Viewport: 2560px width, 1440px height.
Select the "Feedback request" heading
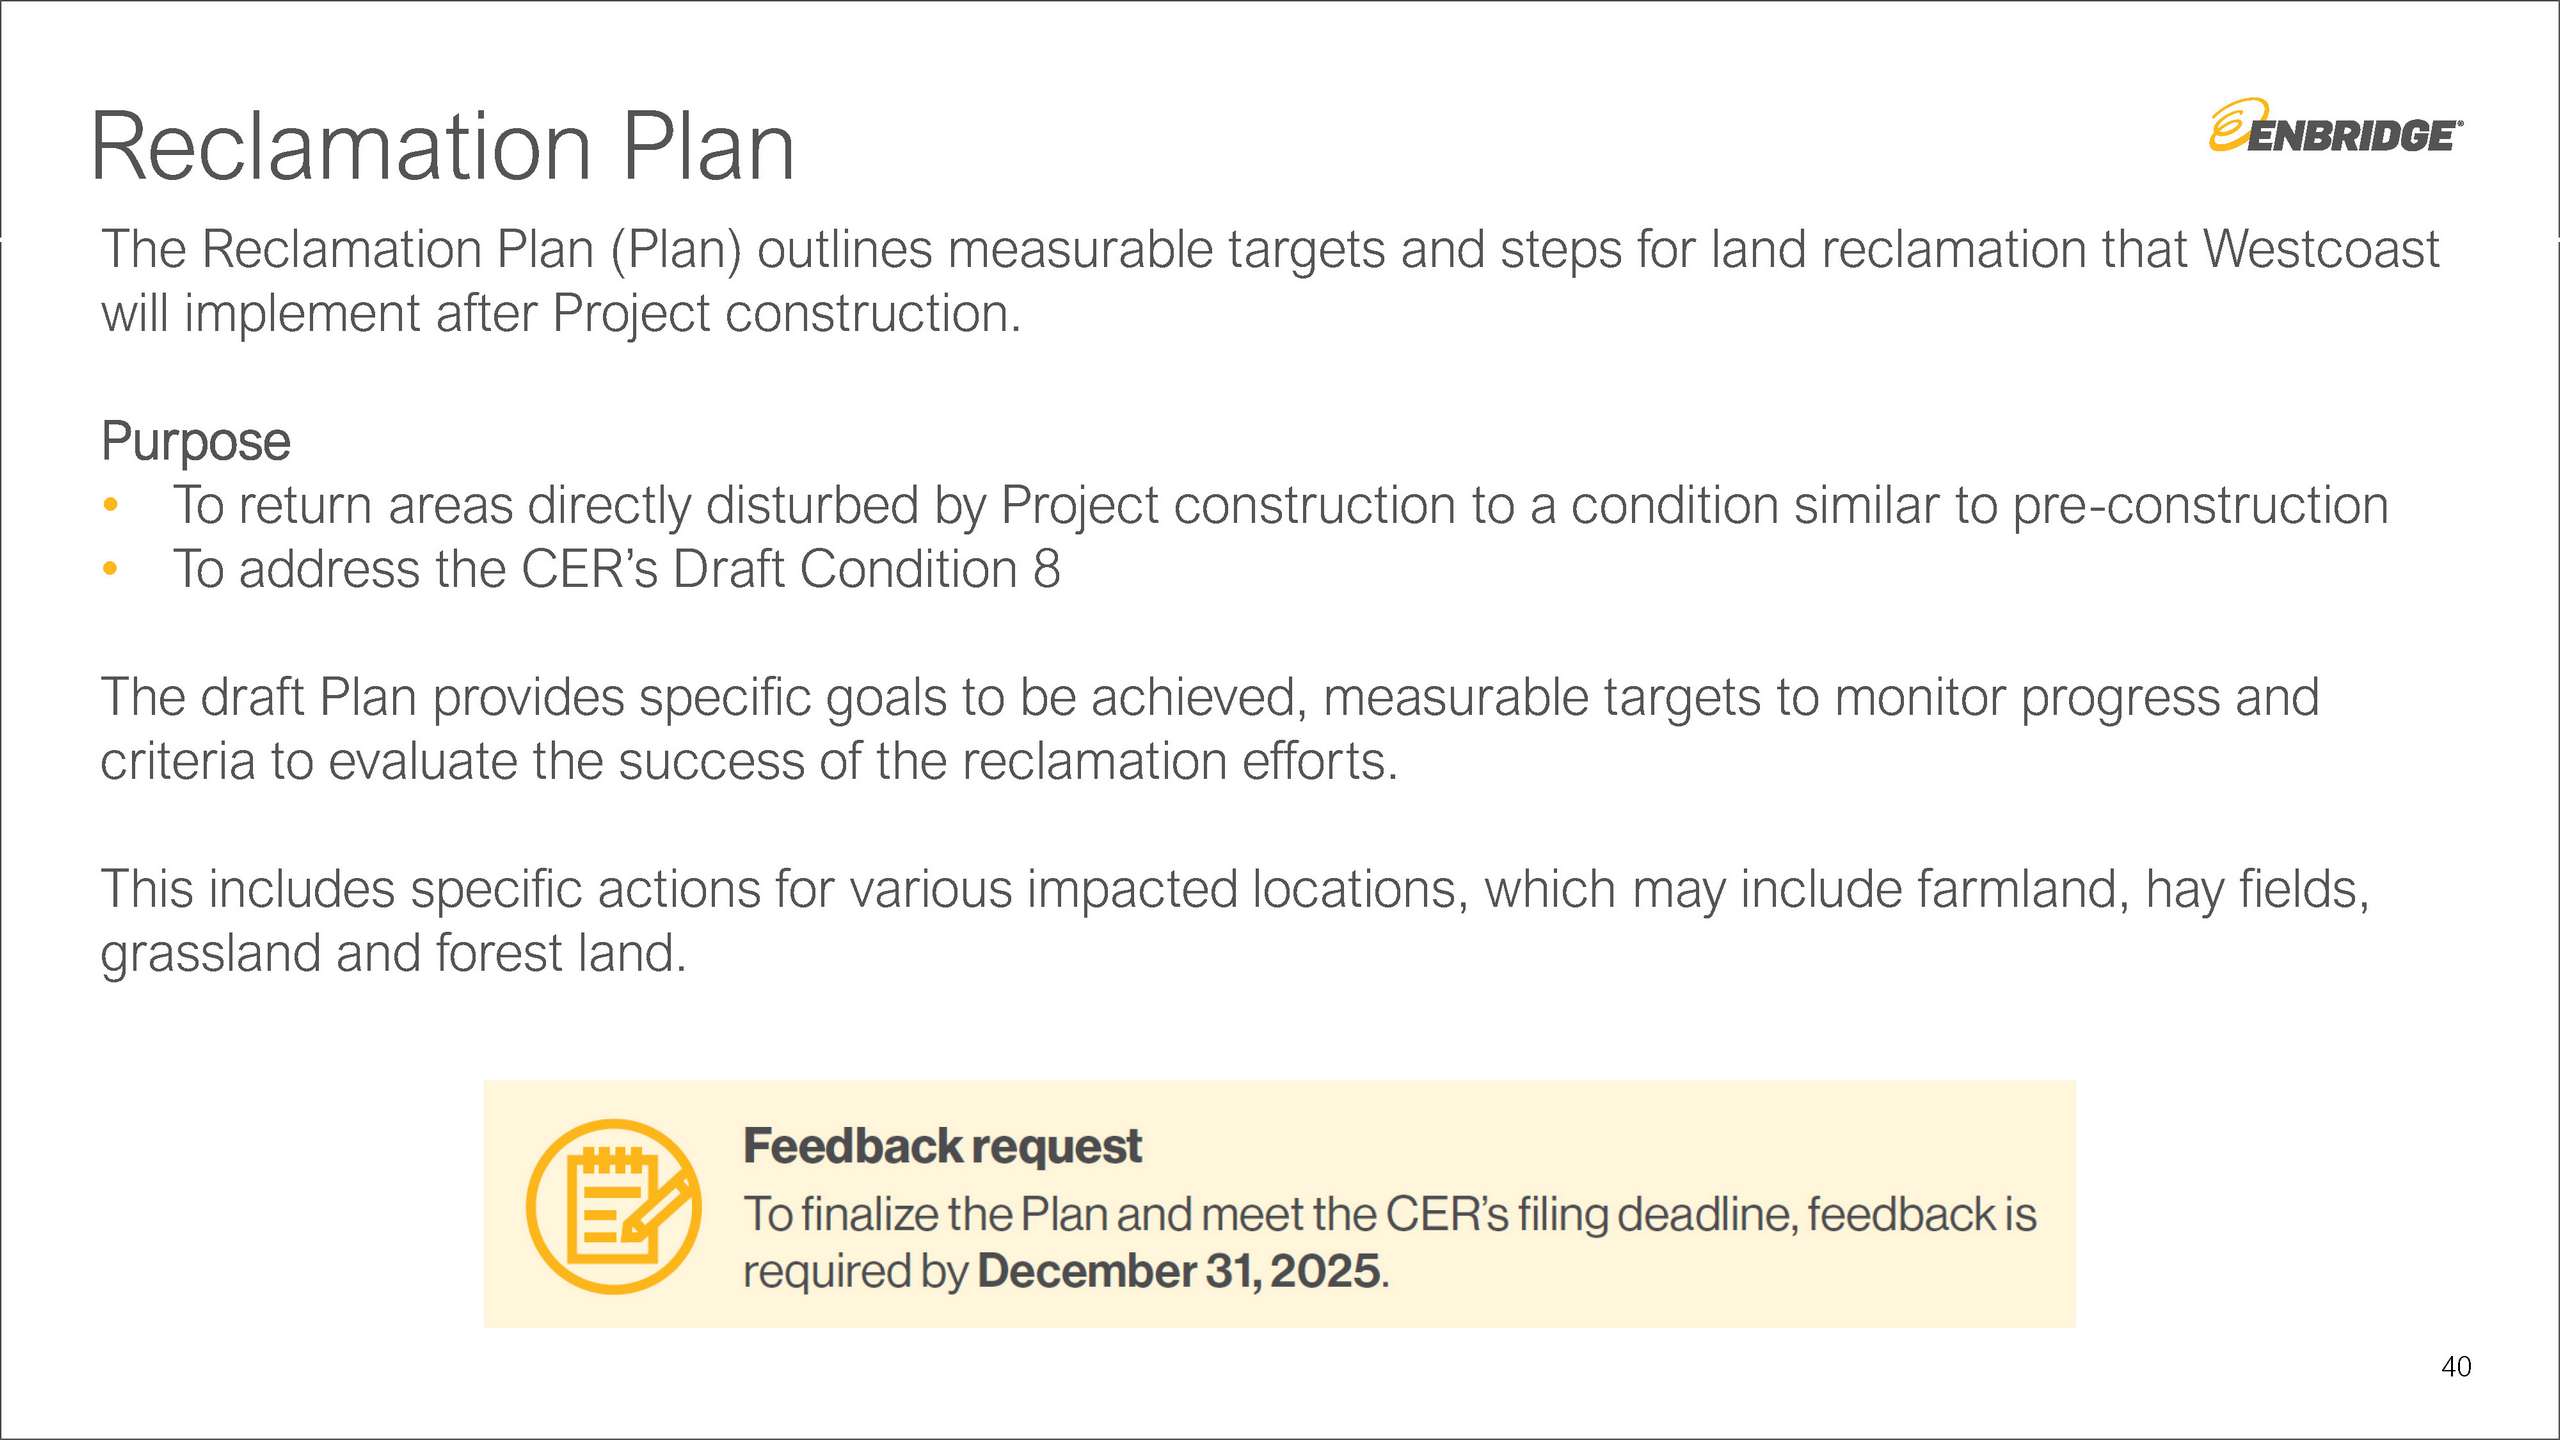point(942,1146)
